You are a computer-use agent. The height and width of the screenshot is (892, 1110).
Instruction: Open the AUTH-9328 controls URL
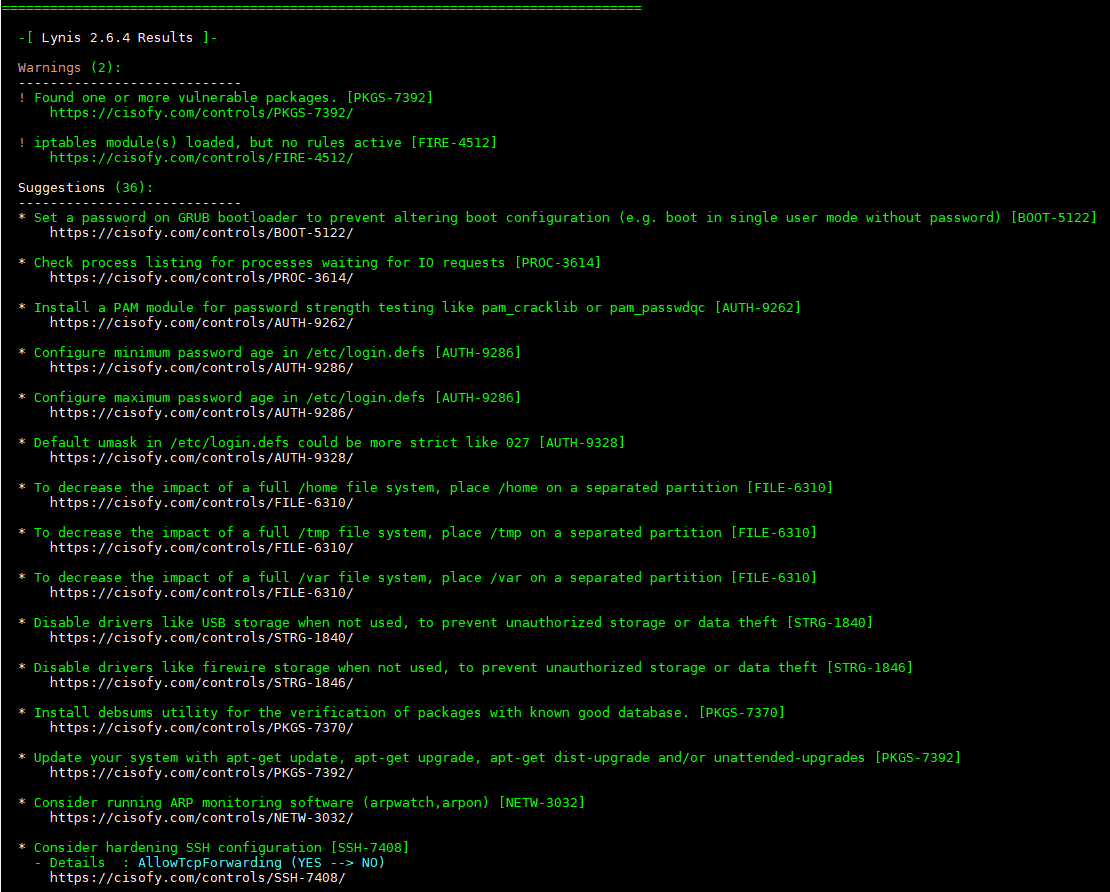202,458
